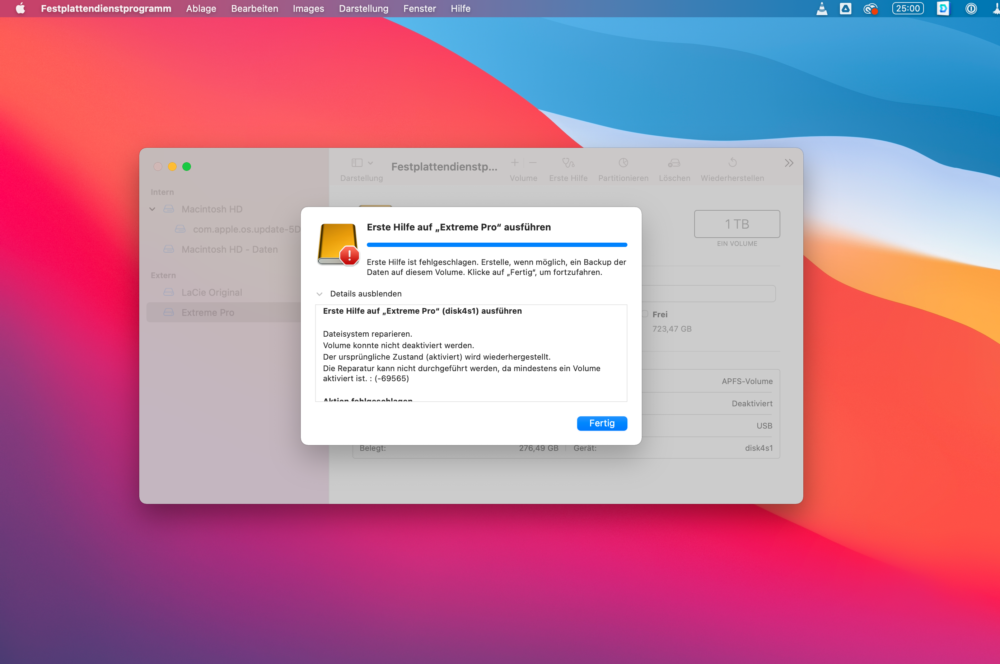Click the "APFS-Volume" type value
Viewport: 1000px width, 664px height.
tap(747, 381)
